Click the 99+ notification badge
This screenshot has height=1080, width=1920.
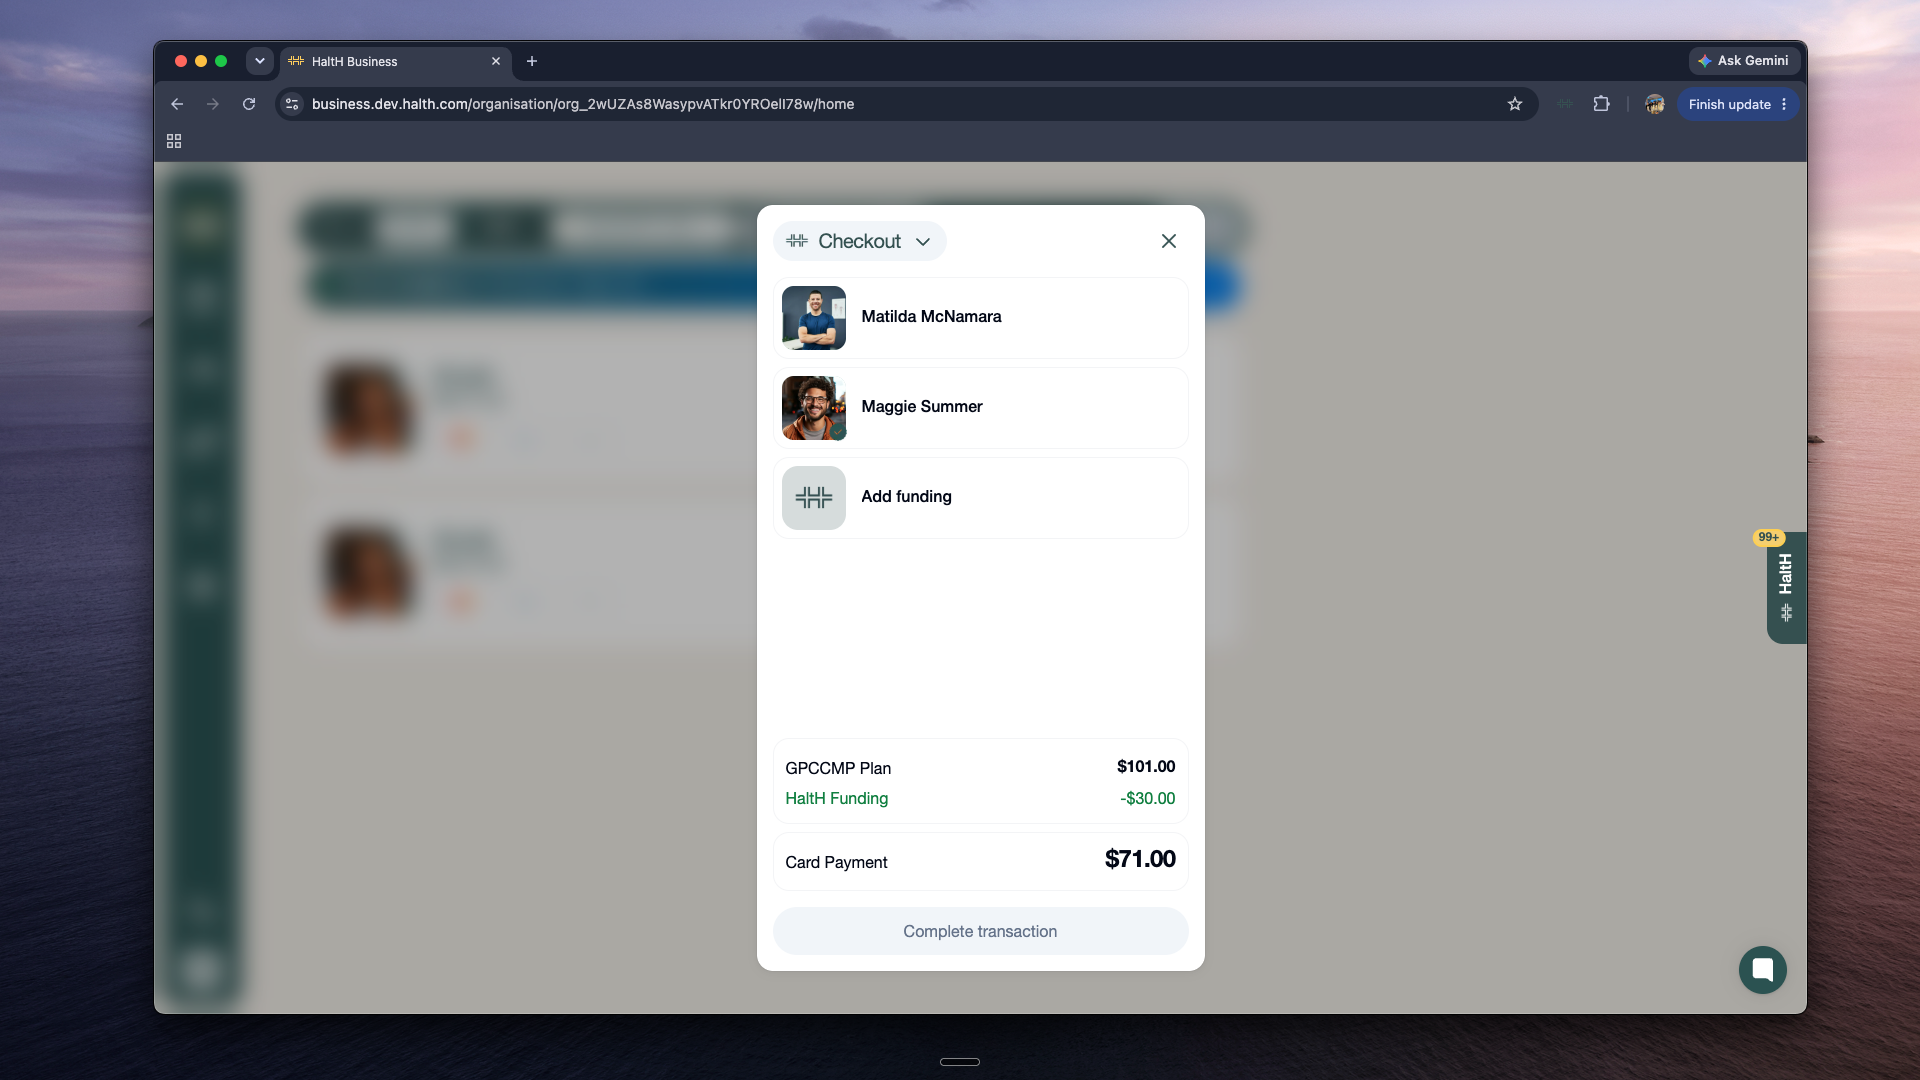[x=1768, y=537]
